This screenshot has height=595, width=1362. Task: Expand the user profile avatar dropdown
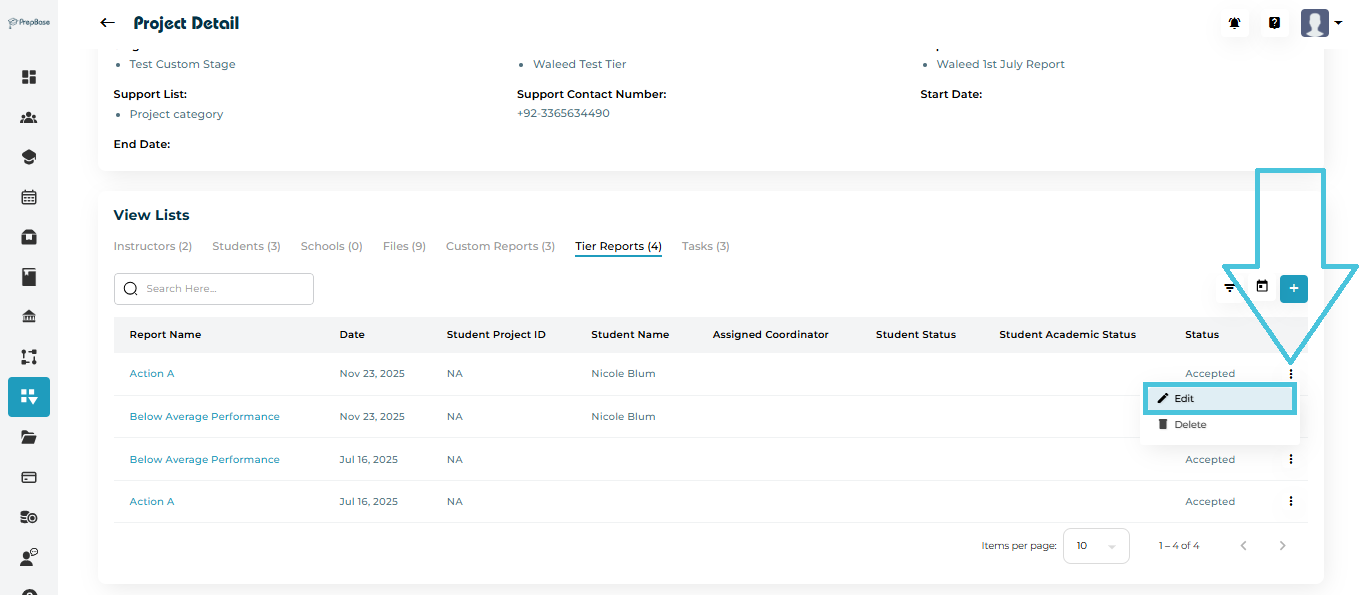(1321, 23)
